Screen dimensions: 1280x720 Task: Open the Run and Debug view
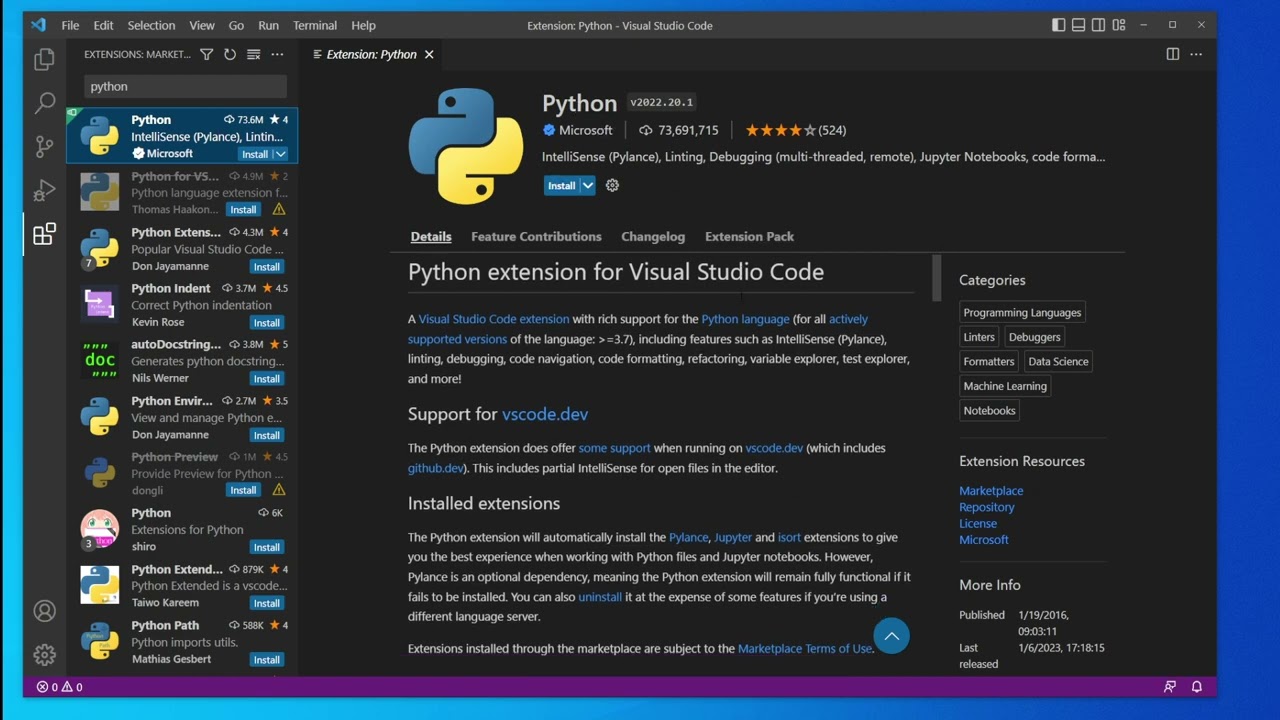(x=44, y=190)
